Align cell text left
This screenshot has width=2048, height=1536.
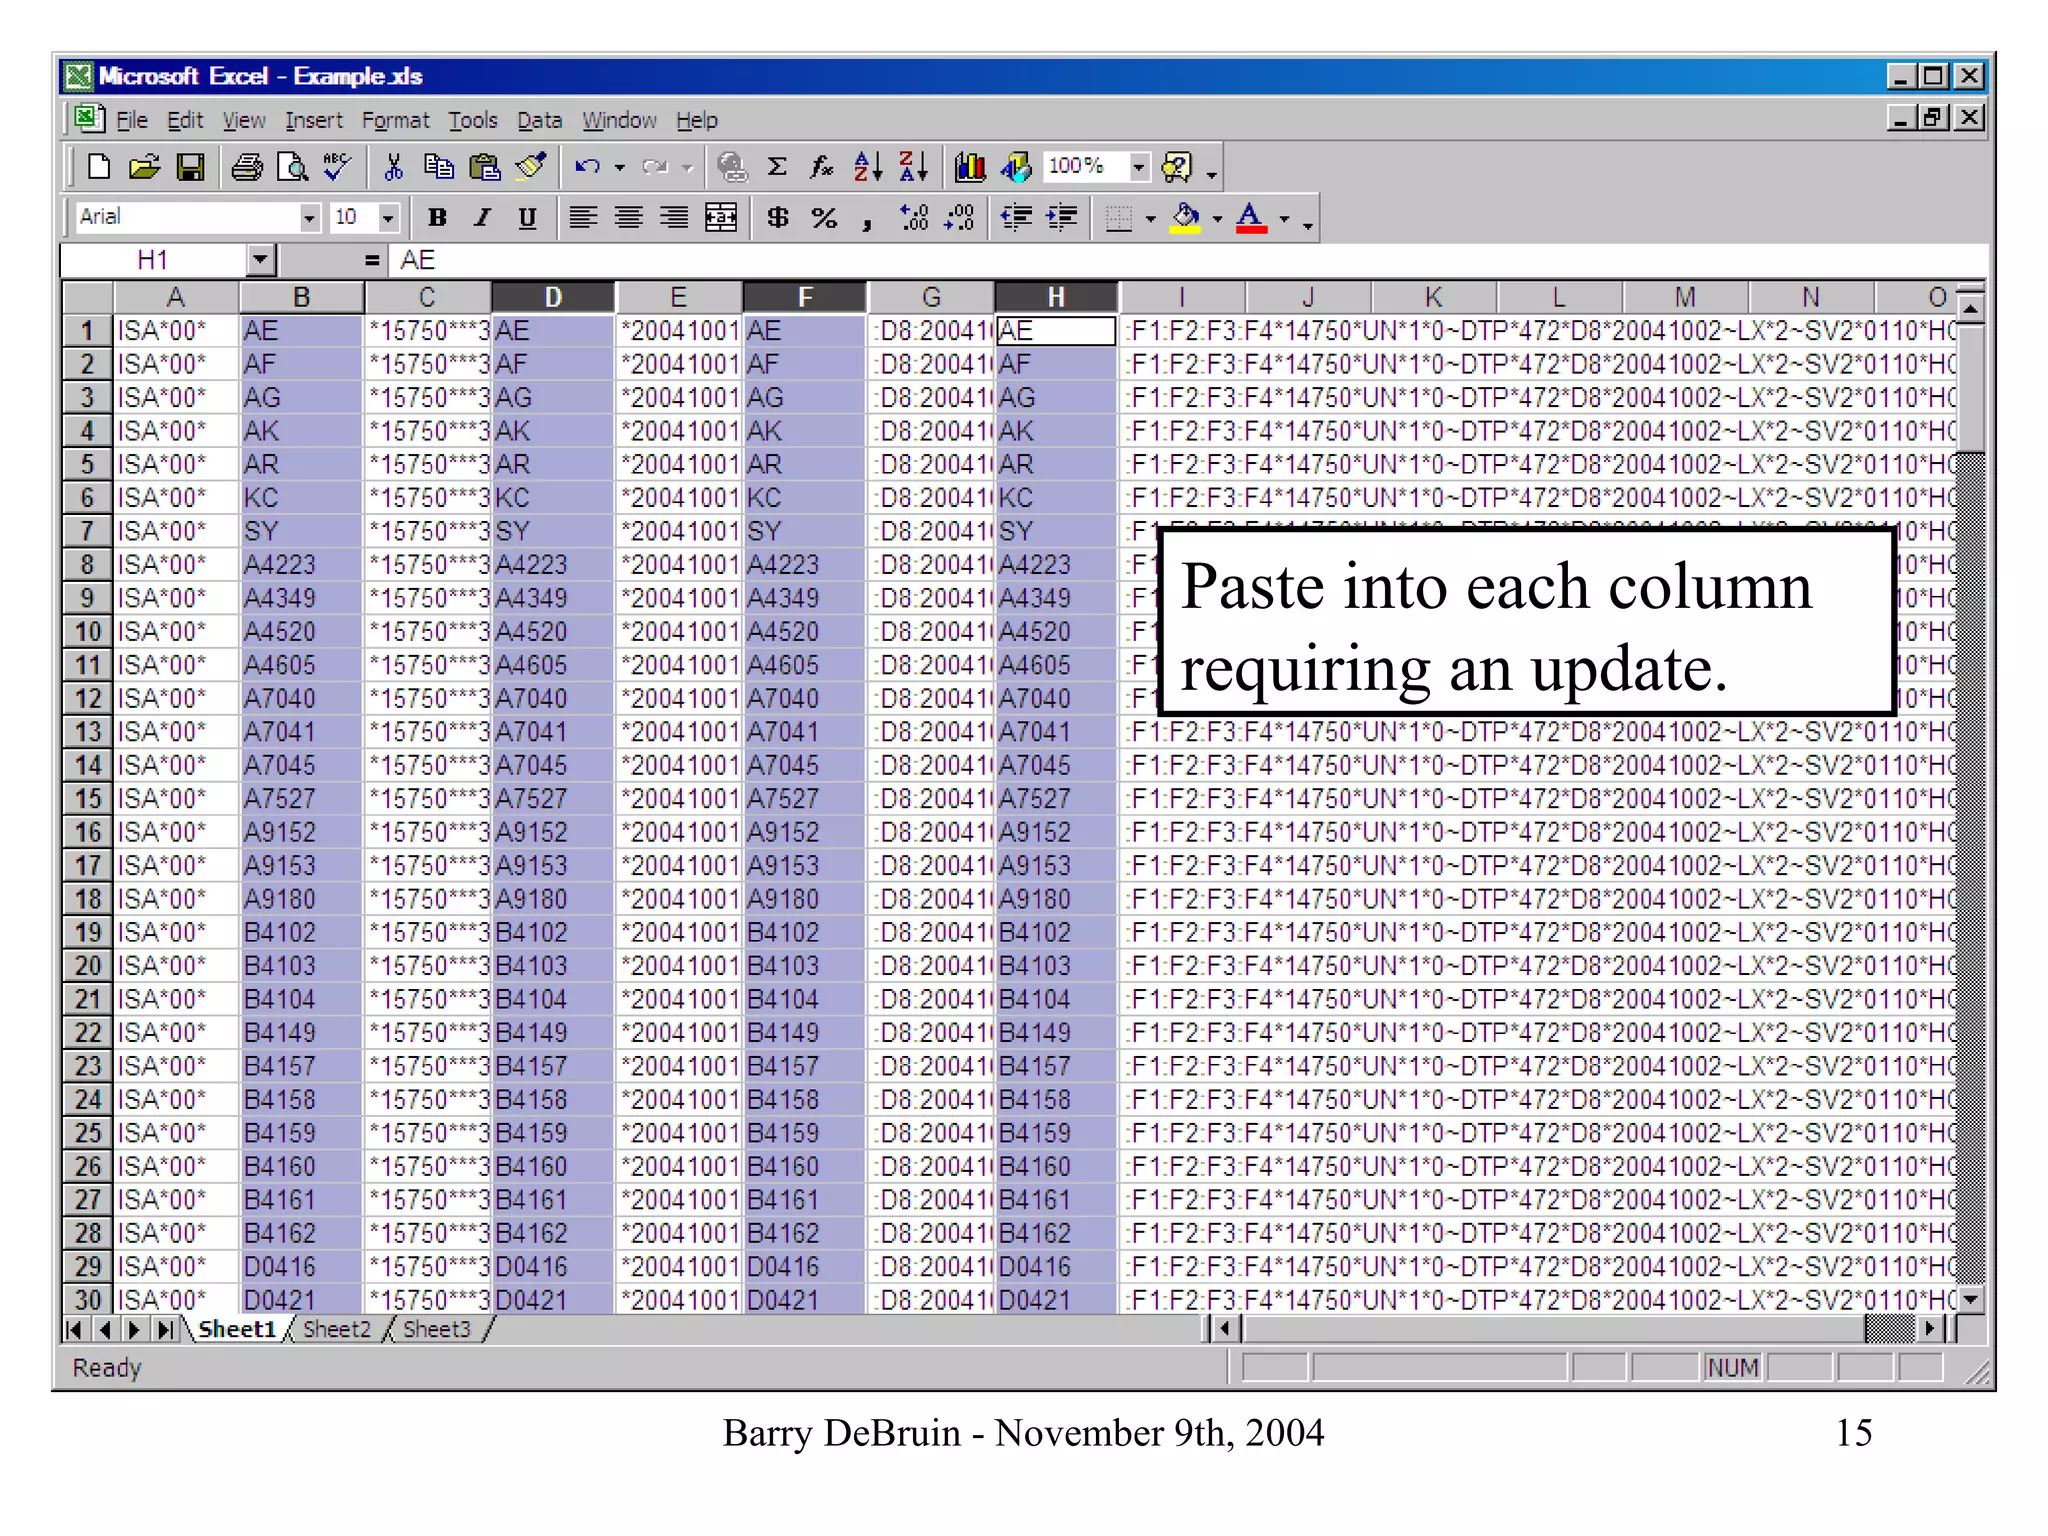583,217
